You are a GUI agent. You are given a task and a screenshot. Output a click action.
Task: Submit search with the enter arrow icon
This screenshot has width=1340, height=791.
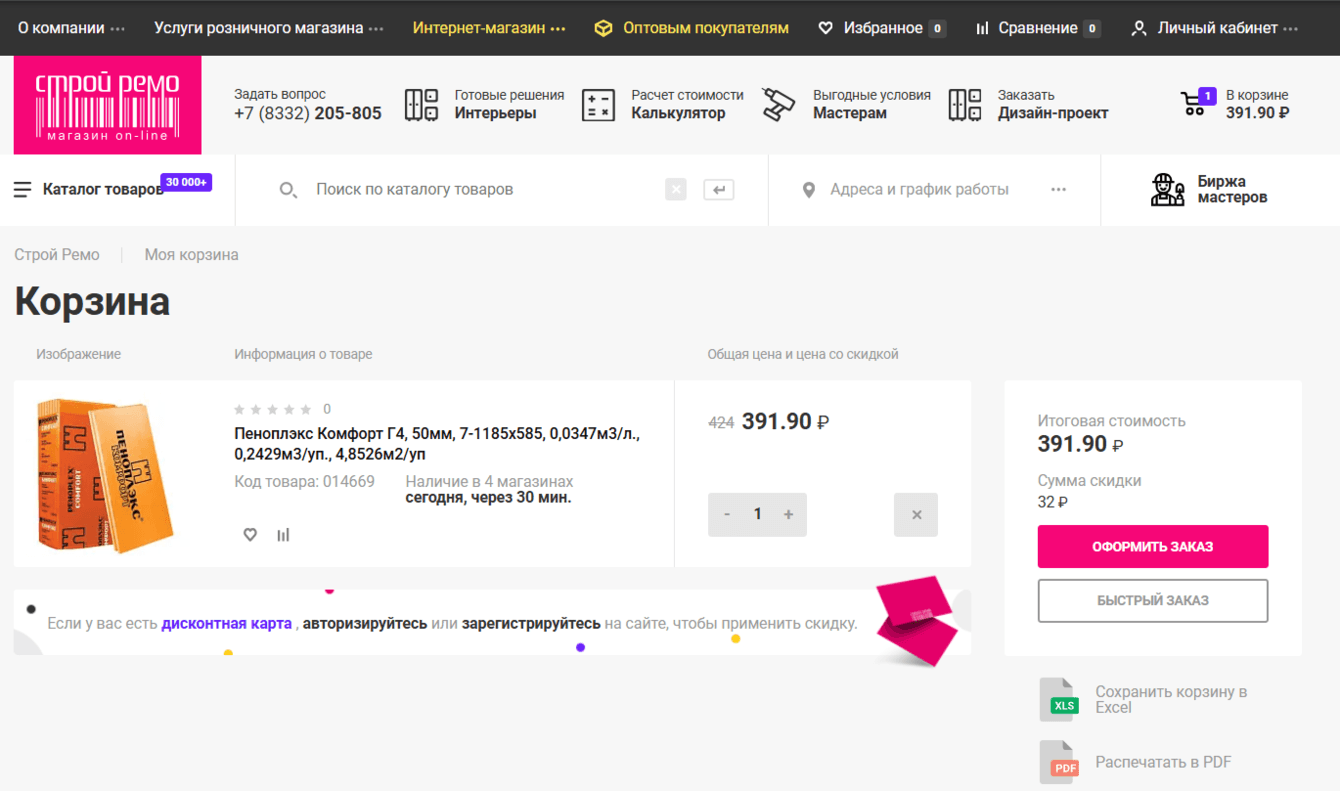tap(718, 190)
